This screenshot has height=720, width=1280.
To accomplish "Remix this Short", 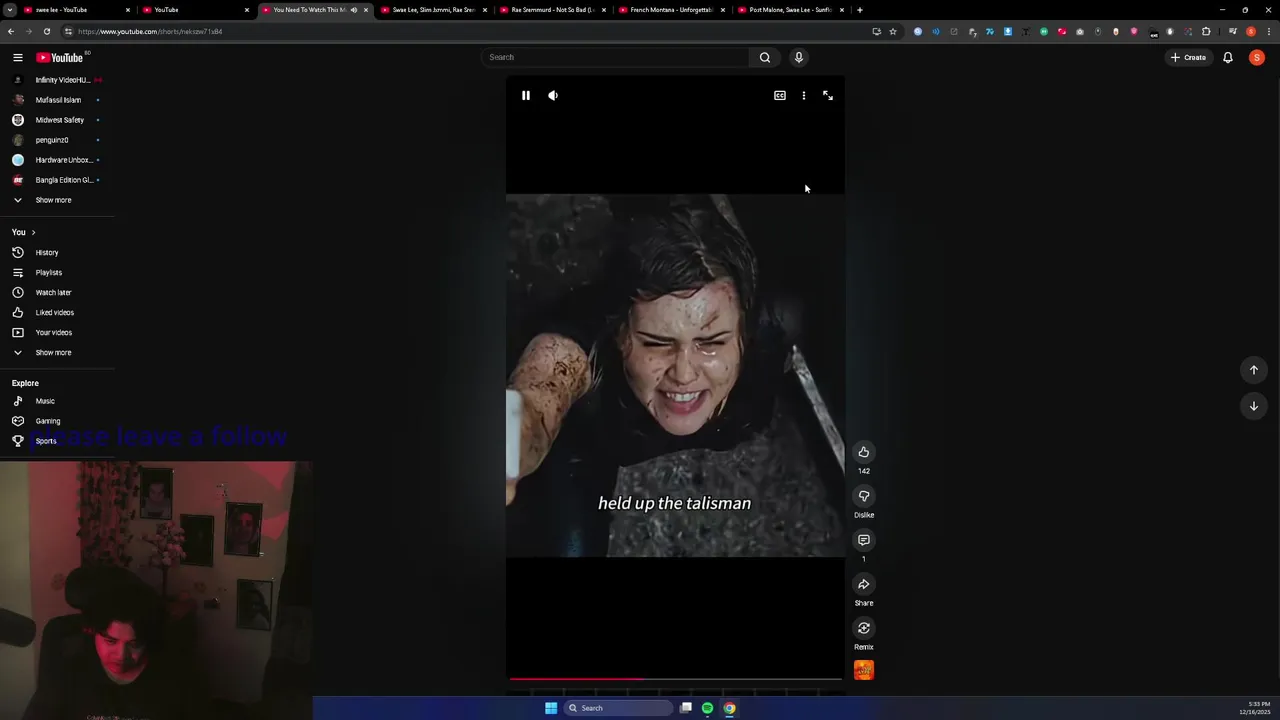I will [864, 628].
